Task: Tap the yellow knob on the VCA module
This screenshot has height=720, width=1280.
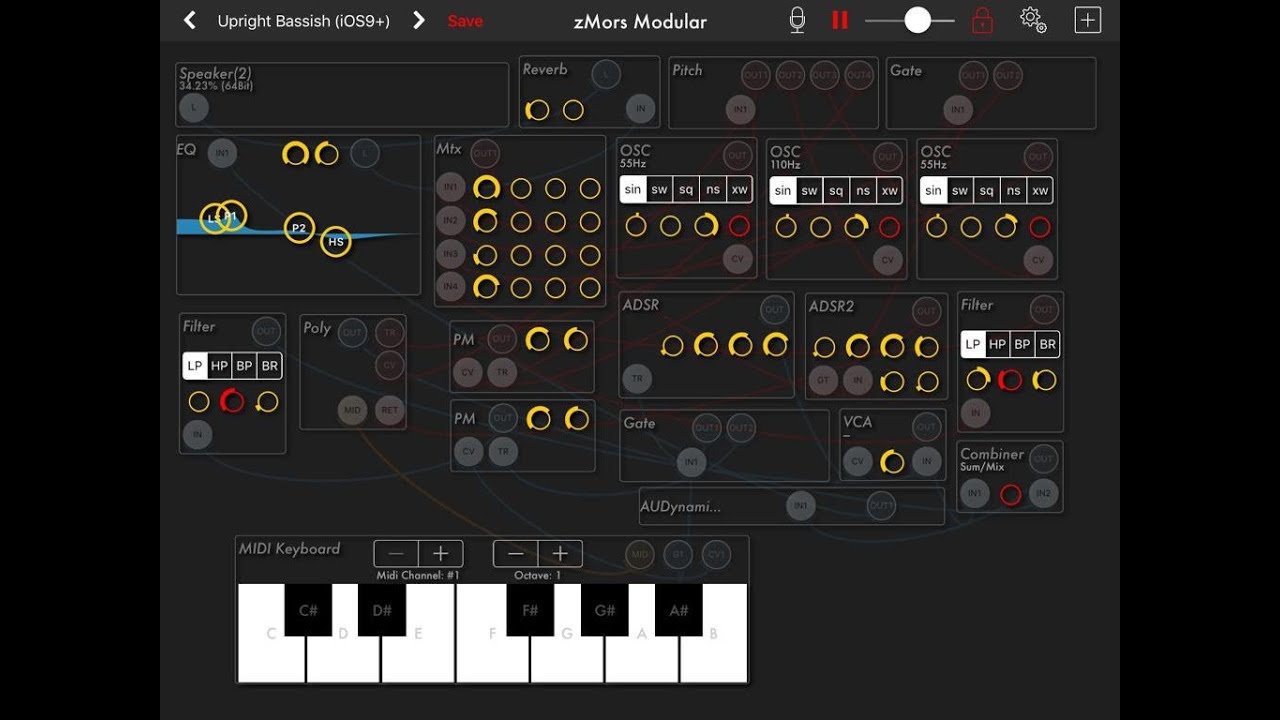Action: pos(892,462)
